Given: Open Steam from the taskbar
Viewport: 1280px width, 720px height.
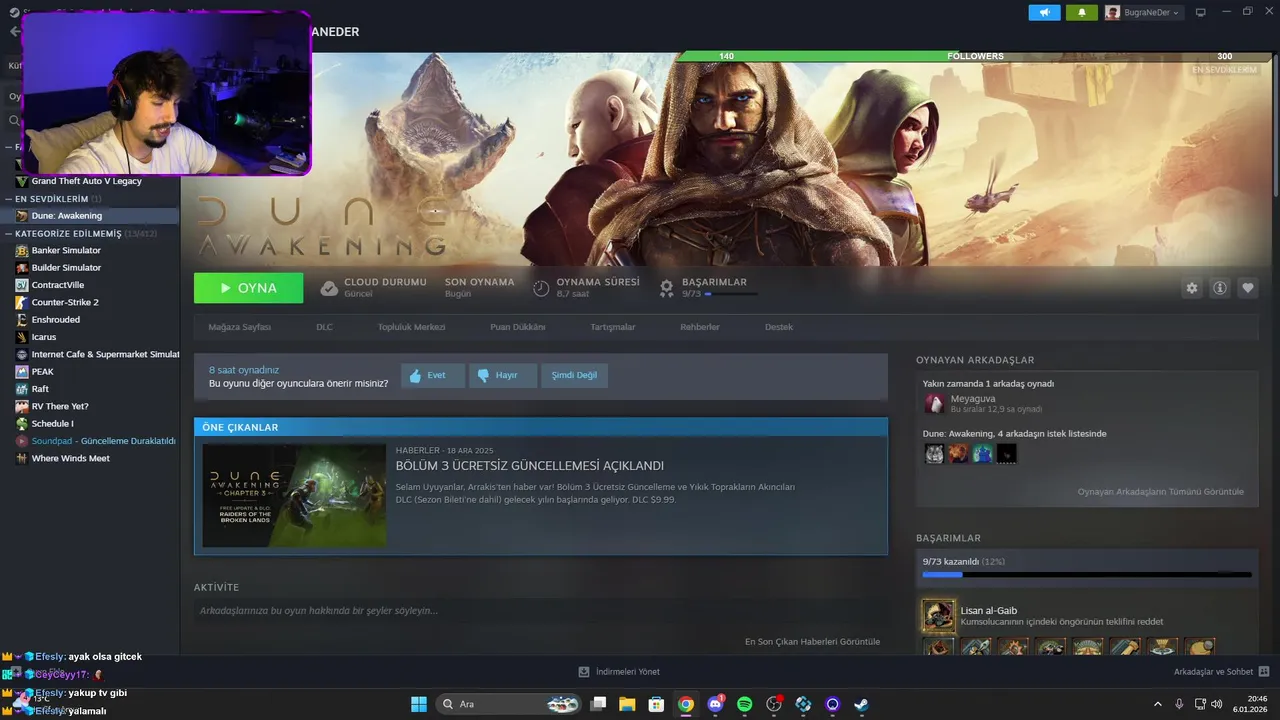Looking at the screenshot, I should (x=861, y=704).
